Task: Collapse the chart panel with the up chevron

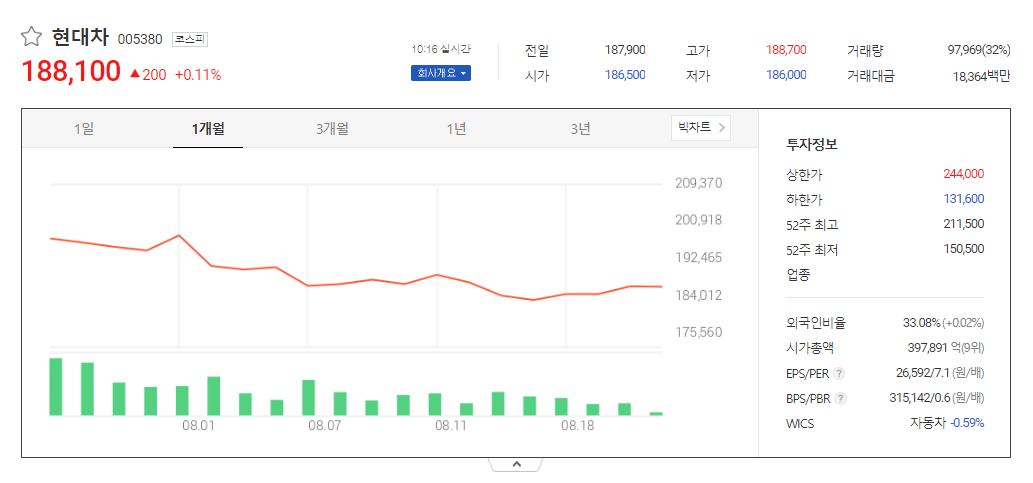Action: click(516, 465)
